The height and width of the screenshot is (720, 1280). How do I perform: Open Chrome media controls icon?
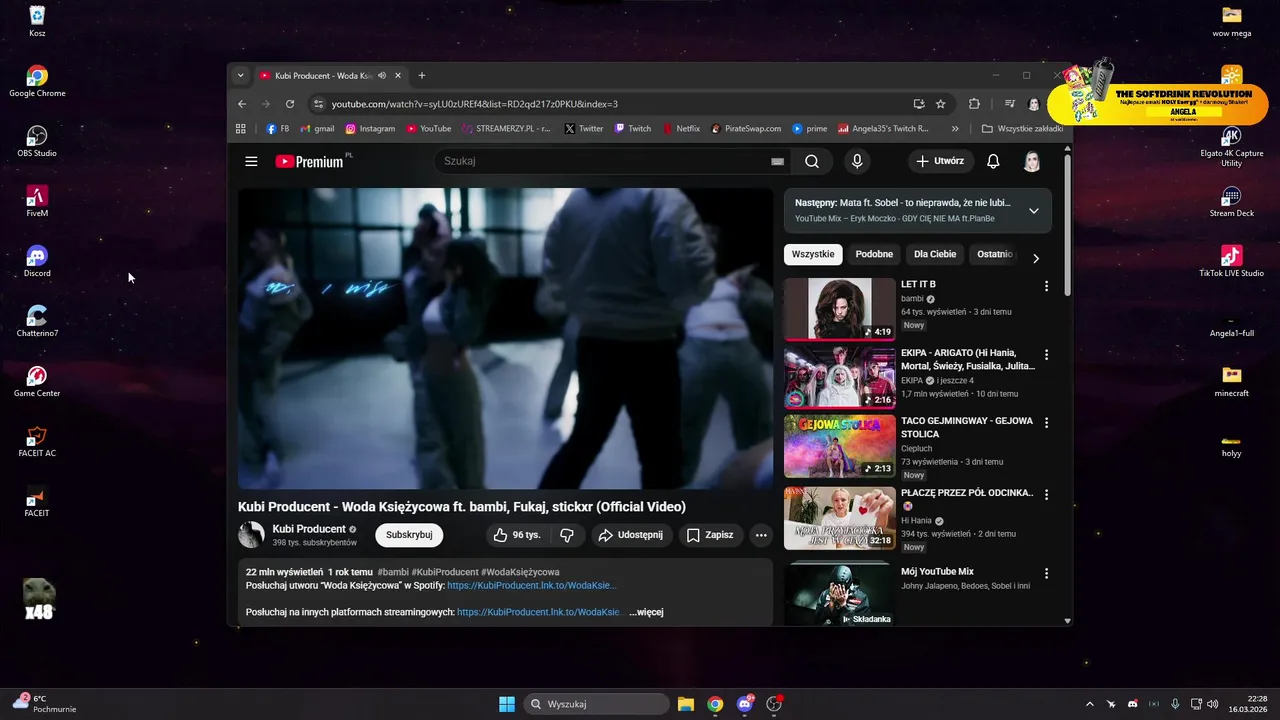tap(1010, 104)
